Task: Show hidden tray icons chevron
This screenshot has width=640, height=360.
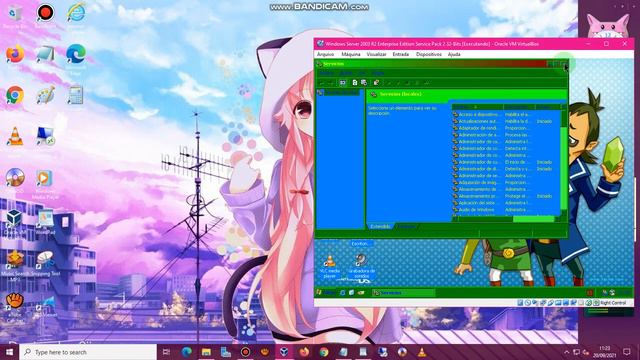Action: (x=567, y=352)
